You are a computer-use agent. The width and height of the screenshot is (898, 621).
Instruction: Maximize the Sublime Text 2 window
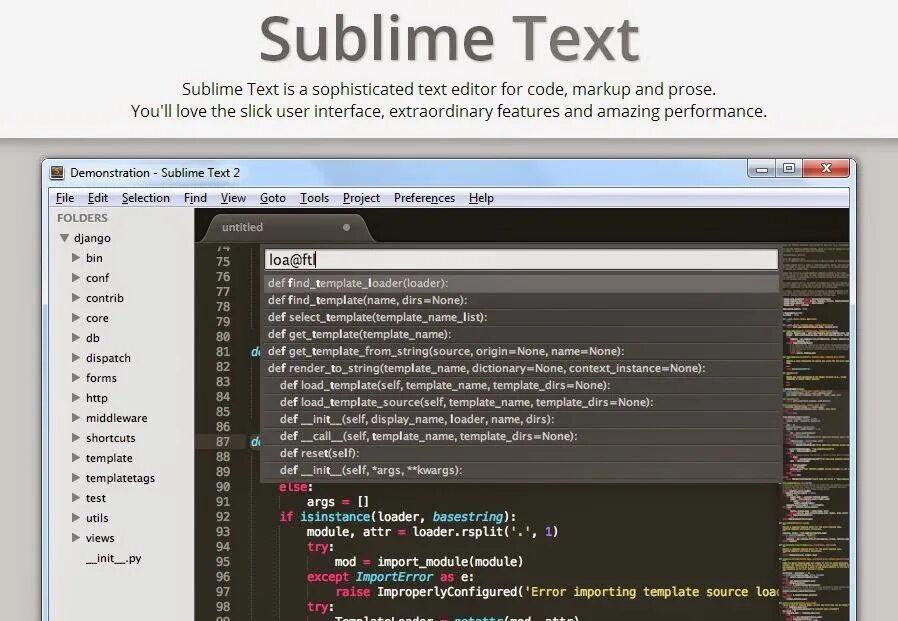(789, 168)
